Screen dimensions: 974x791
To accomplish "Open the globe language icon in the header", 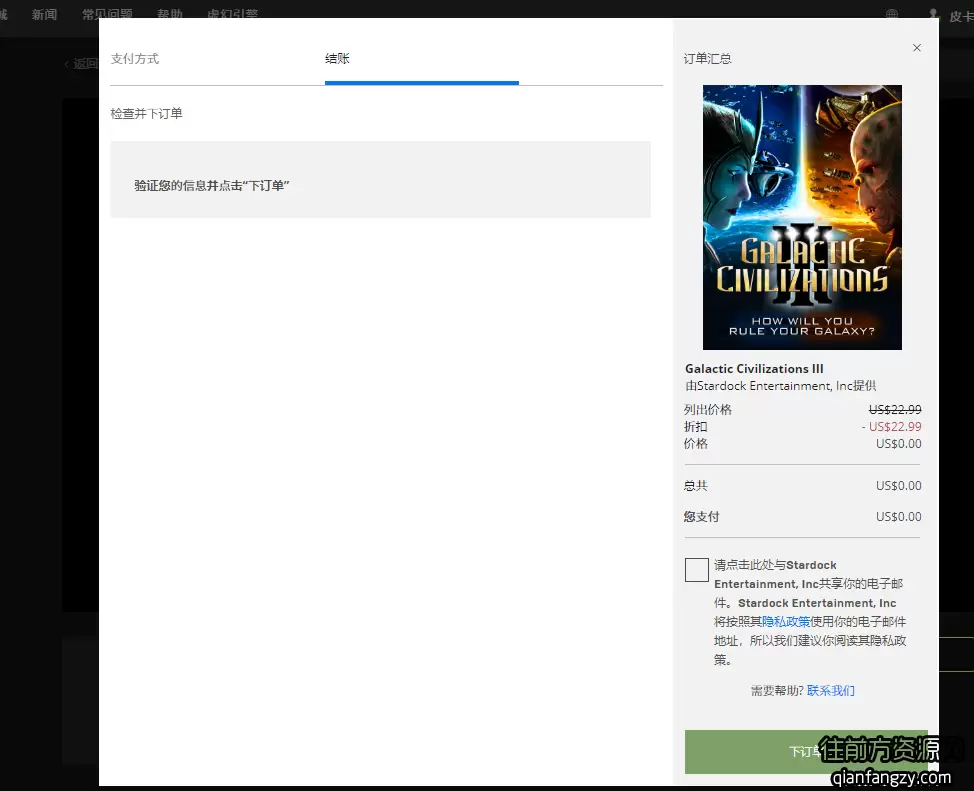I will click(x=891, y=14).
